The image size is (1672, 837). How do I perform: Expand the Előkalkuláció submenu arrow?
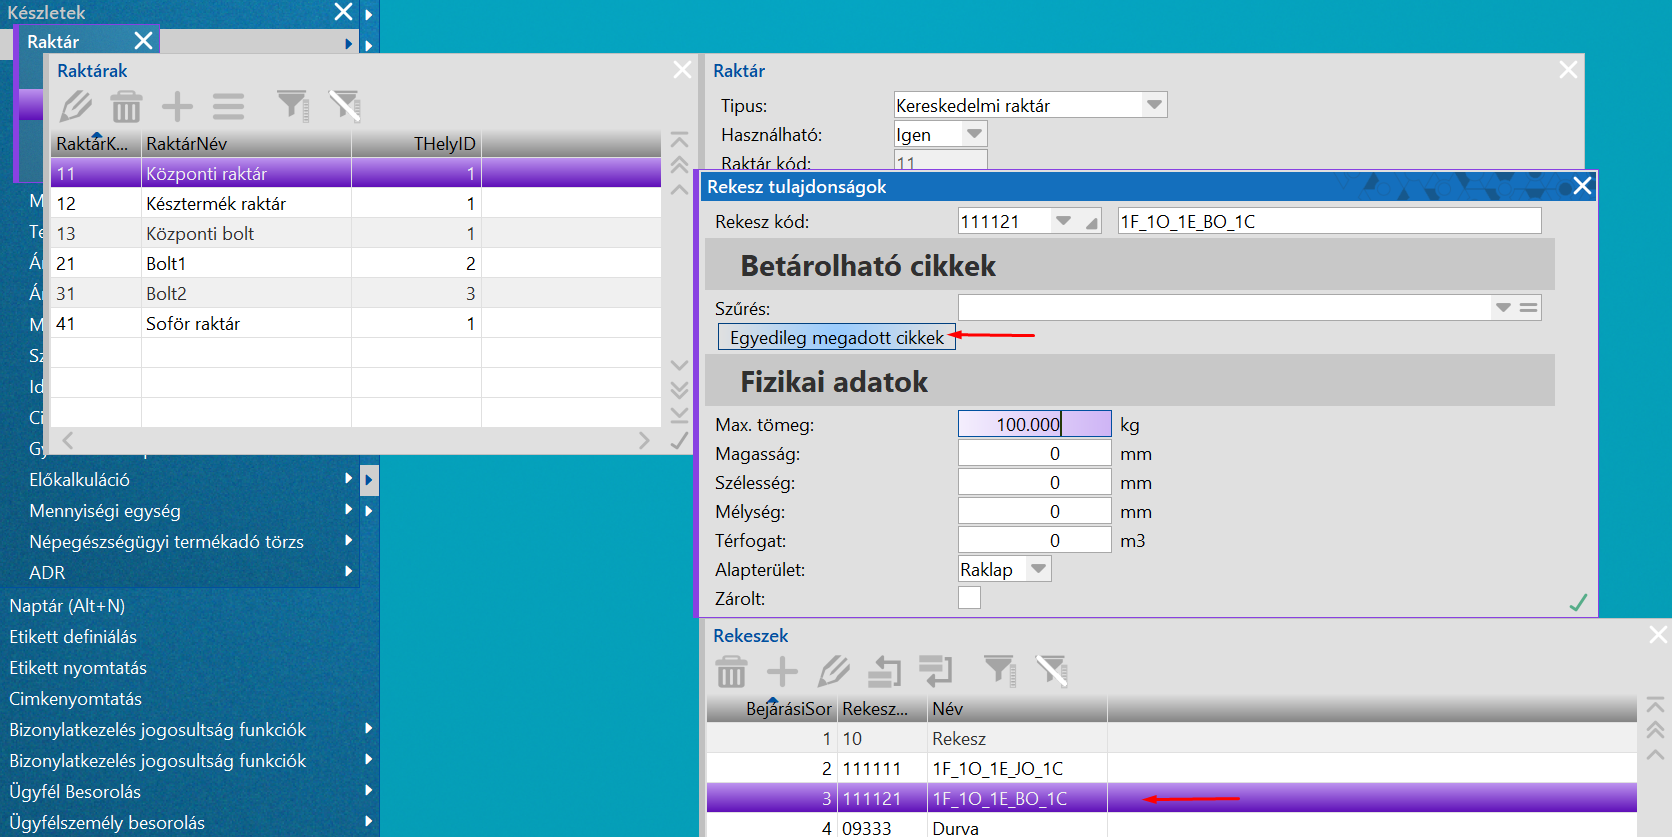349,479
